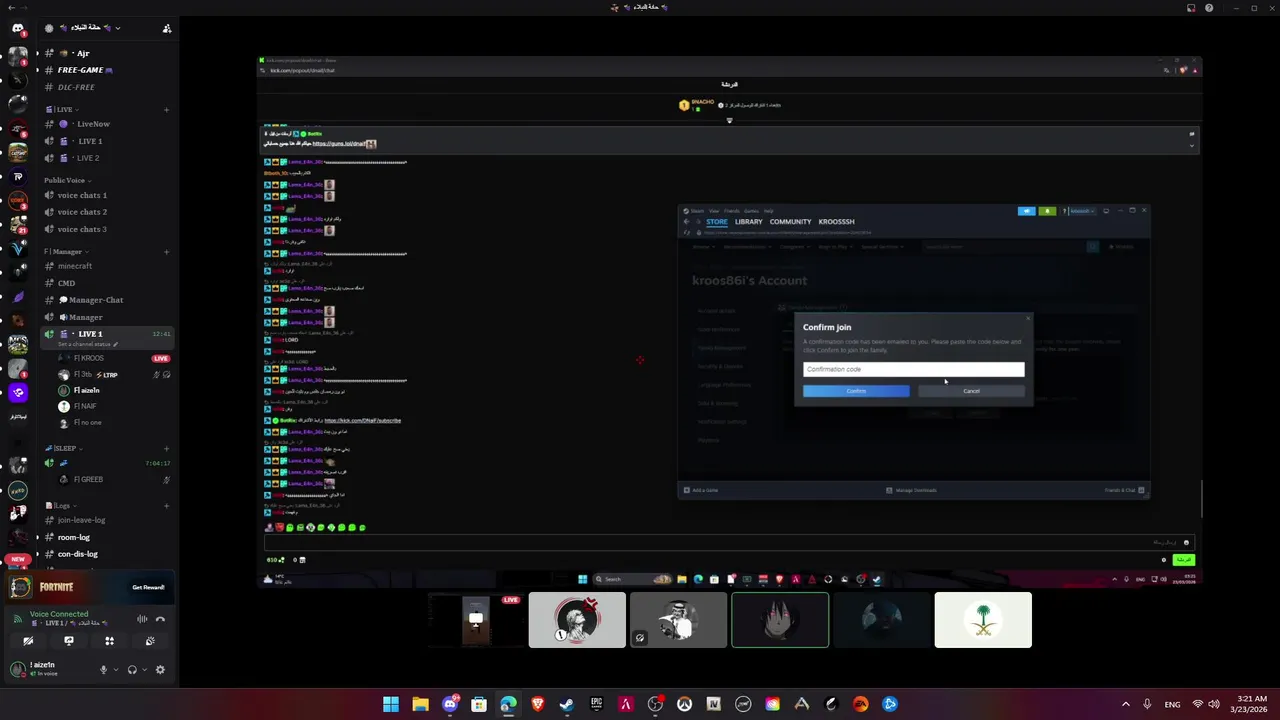This screenshot has width=1280, height=720.
Task: Open Windows Start menu
Action: [x=391, y=704]
